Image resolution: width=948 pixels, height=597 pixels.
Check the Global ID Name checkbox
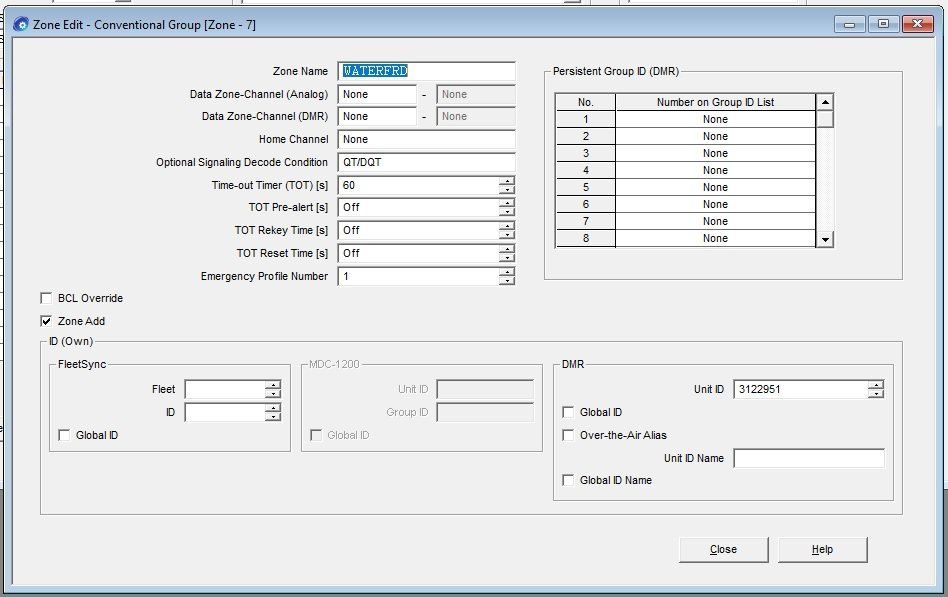(x=568, y=480)
